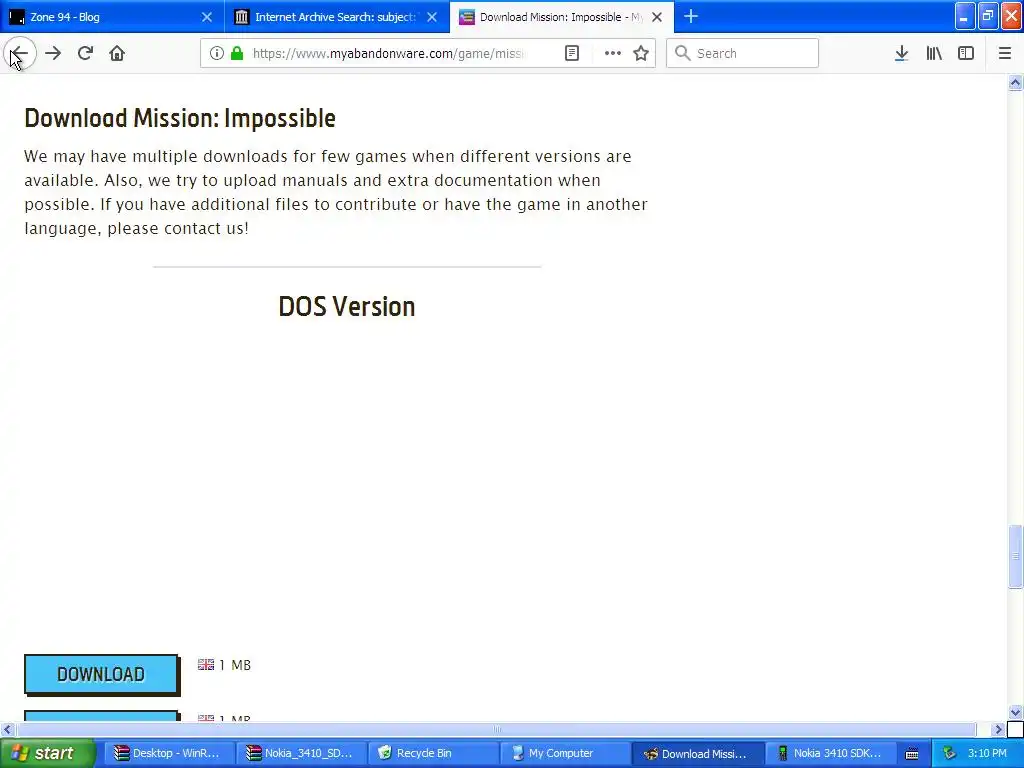Click the scroll up arrow
This screenshot has width=1024, height=768.
tap(1015, 82)
